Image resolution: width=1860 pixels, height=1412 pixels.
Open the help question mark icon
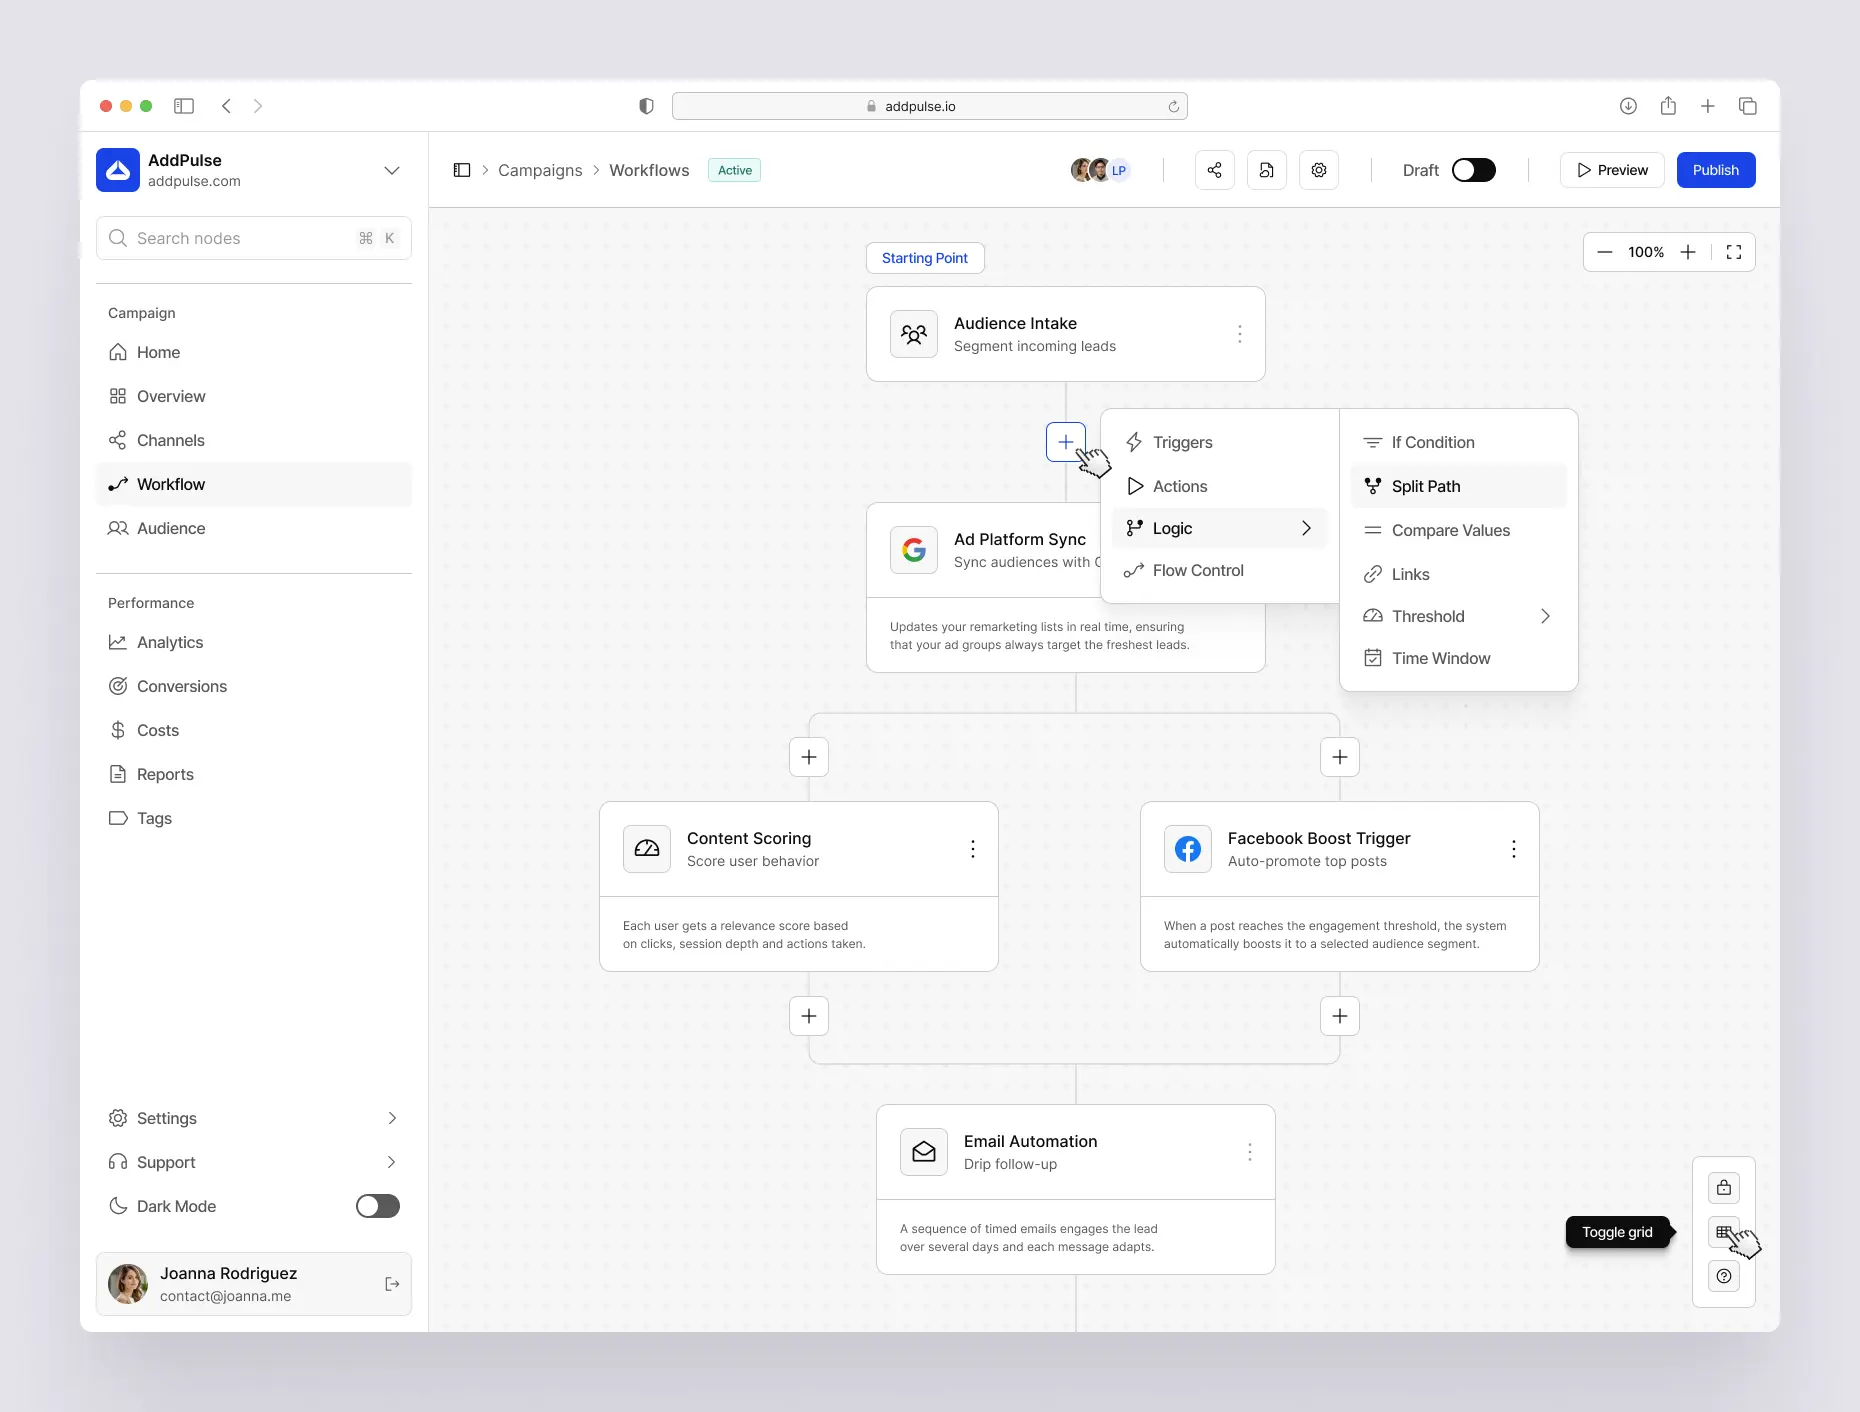[1724, 1276]
